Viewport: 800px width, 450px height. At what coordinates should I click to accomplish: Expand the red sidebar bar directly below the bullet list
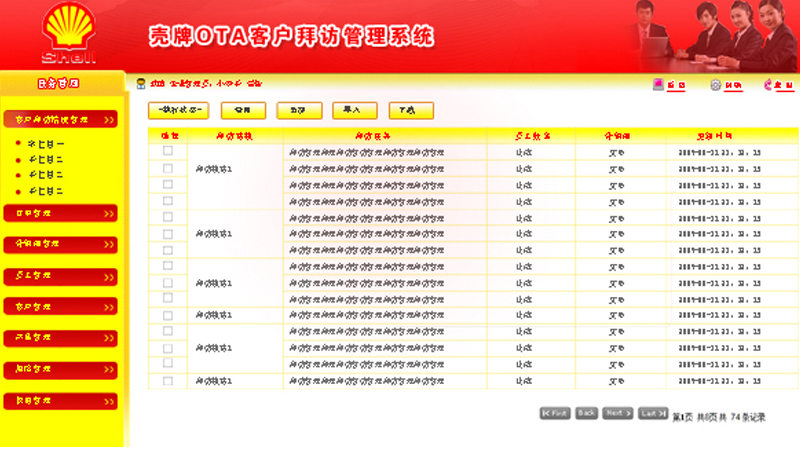tap(60, 213)
